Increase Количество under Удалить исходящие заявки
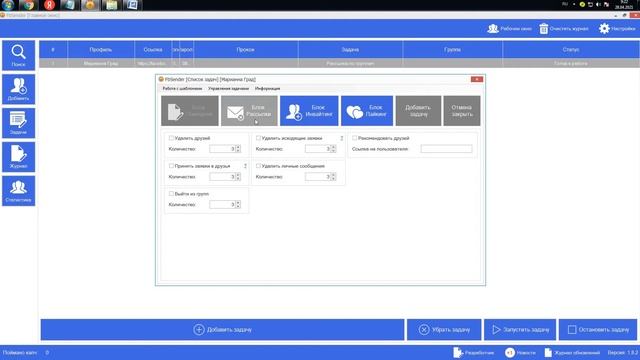 click(333, 147)
